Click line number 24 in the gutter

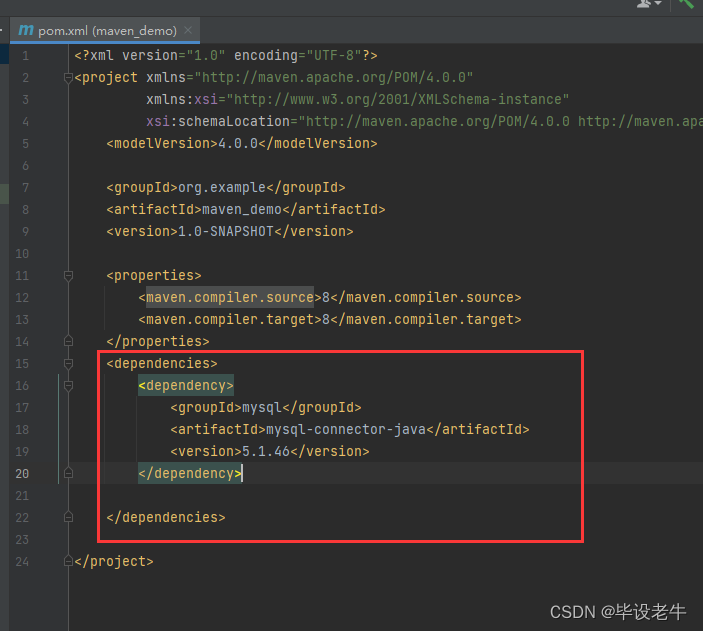click(22, 562)
